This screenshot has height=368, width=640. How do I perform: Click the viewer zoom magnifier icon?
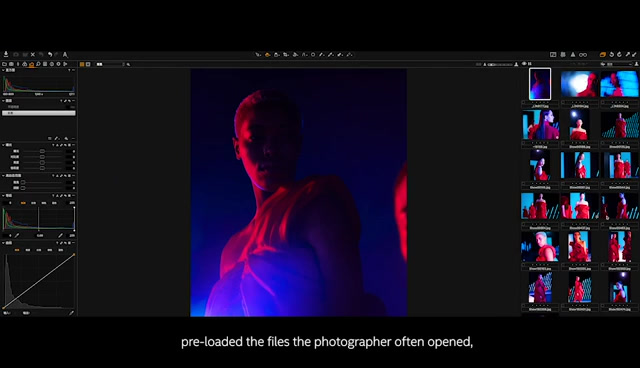click(128, 64)
